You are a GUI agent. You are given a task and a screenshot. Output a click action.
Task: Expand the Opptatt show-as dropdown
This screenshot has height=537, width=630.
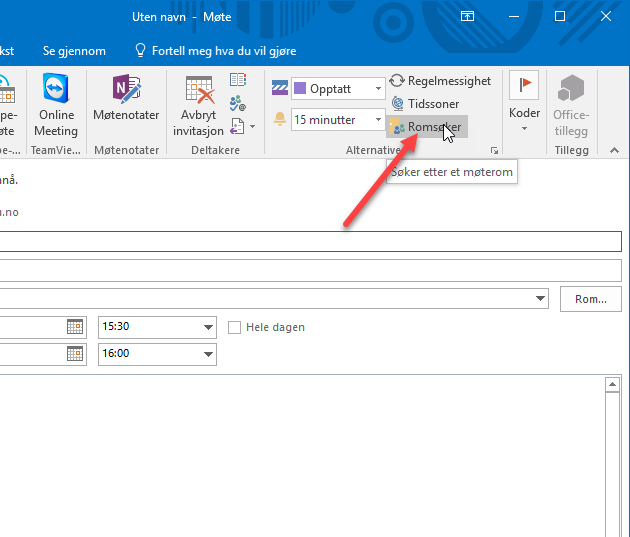[x=378, y=89]
